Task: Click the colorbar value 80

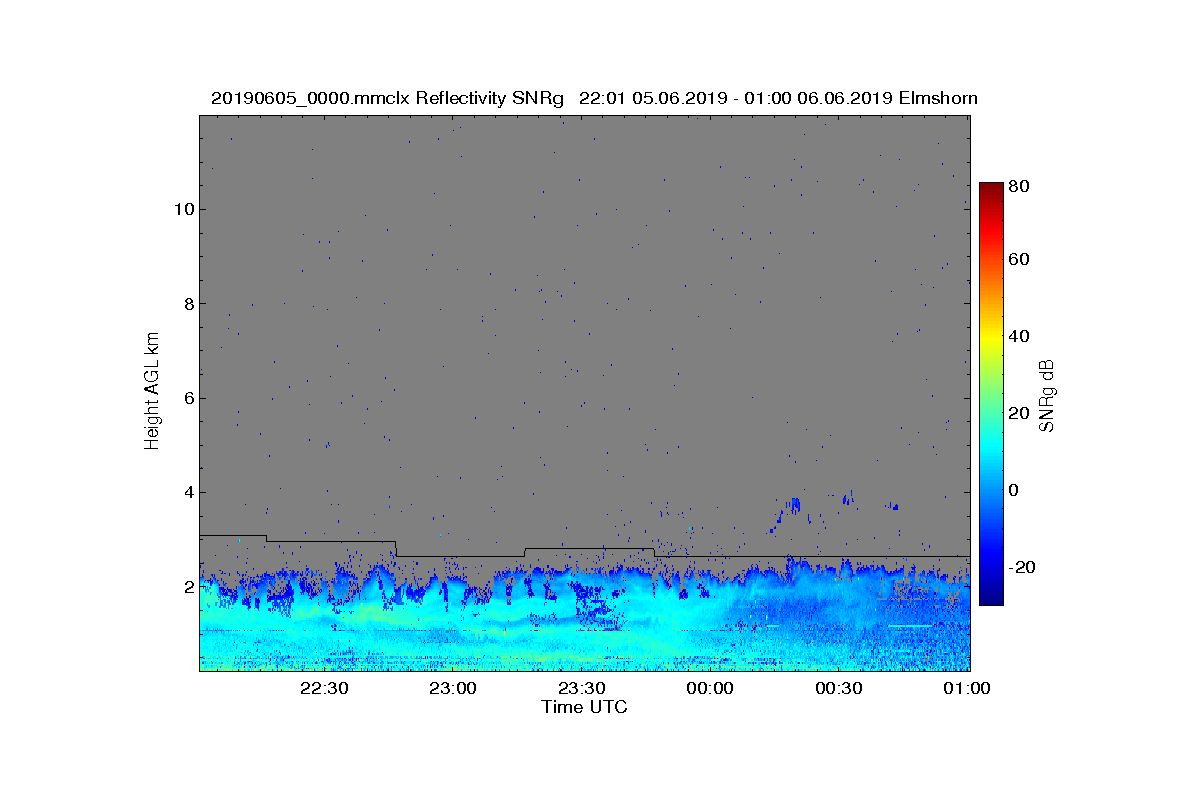Action: (1020, 186)
